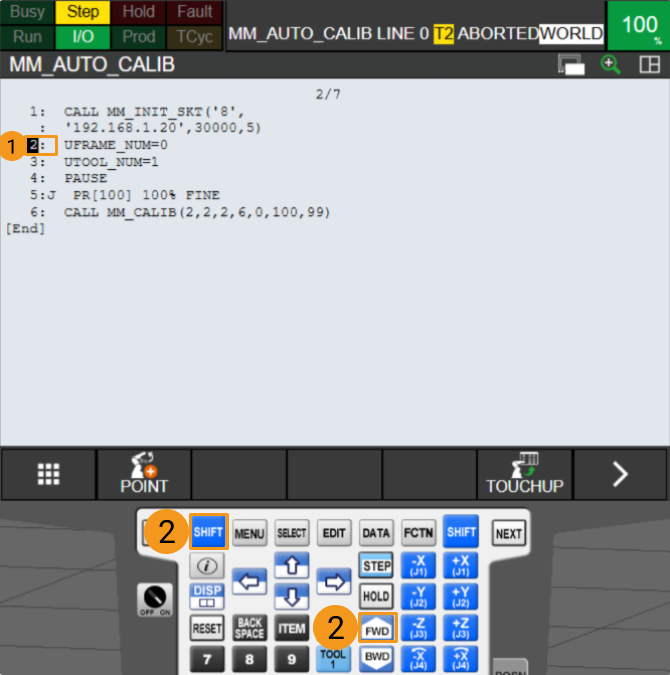This screenshot has width=670, height=675.
Task: Click the right SHIFT key
Action: pyautogui.click(x=461, y=532)
